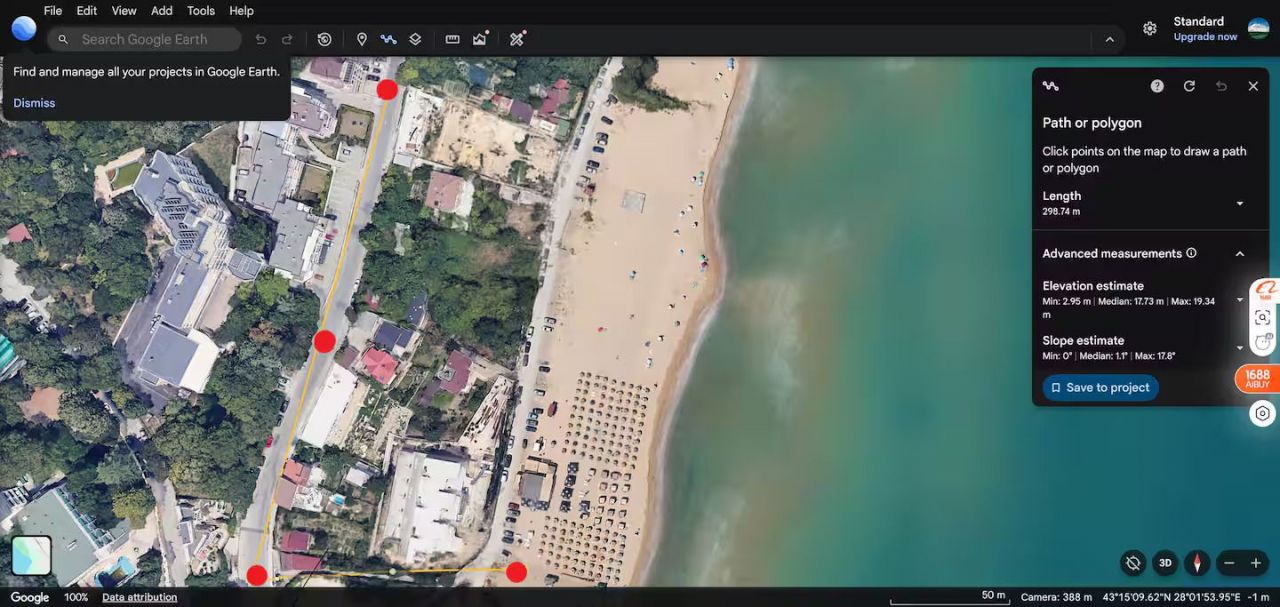This screenshot has width=1280, height=607.
Task: Click the help question mark in path panel
Action: tap(1157, 86)
